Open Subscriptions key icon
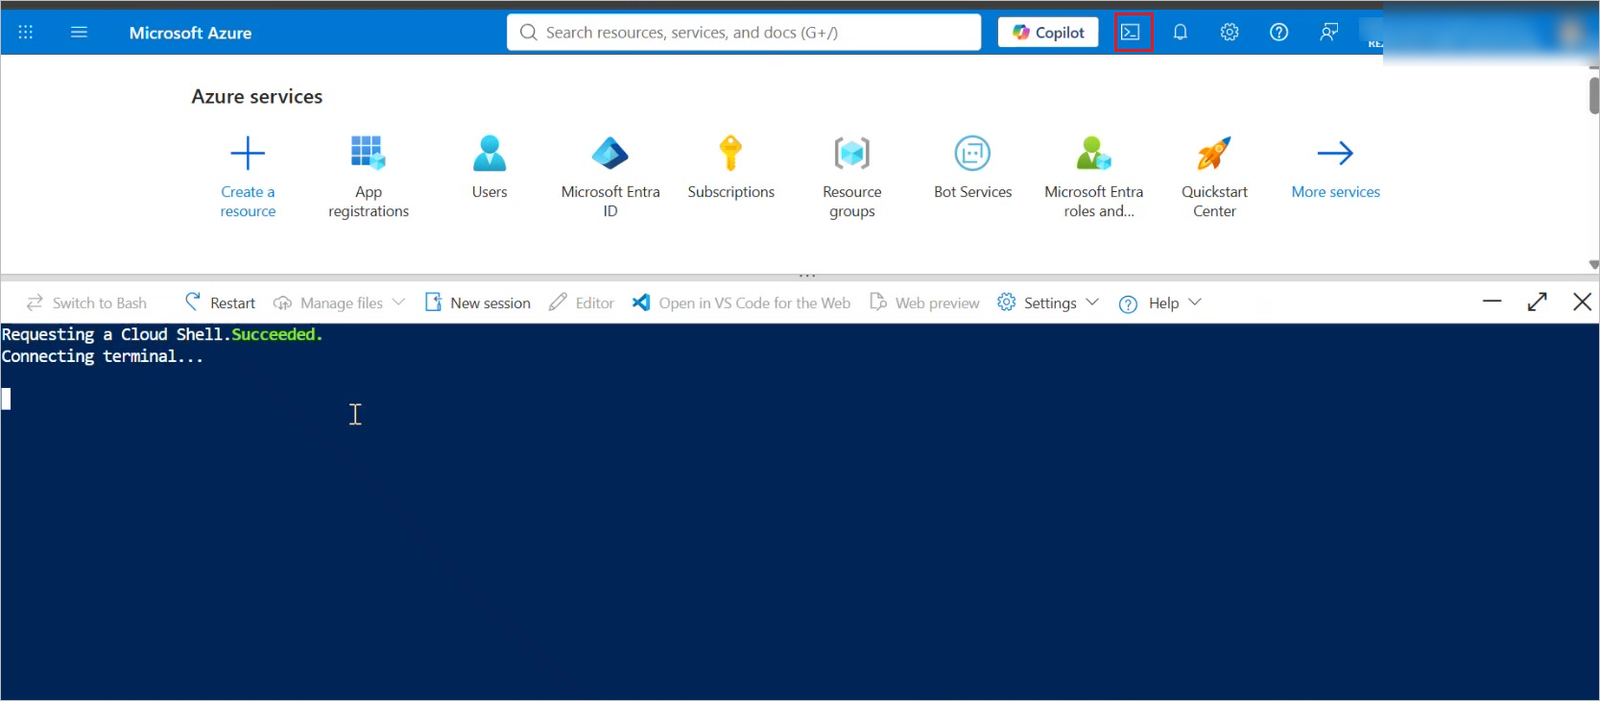 pos(731,153)
